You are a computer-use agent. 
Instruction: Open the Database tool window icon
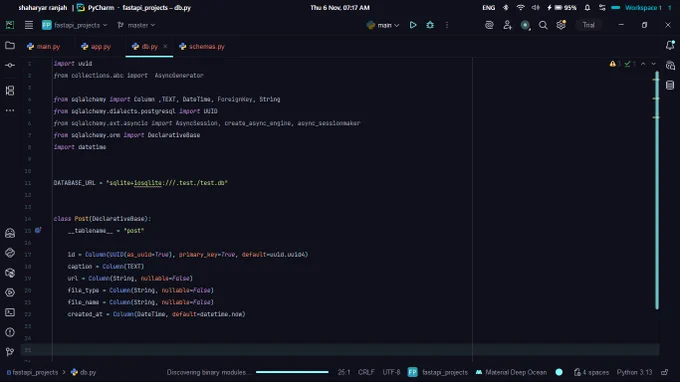coord(670,85)
